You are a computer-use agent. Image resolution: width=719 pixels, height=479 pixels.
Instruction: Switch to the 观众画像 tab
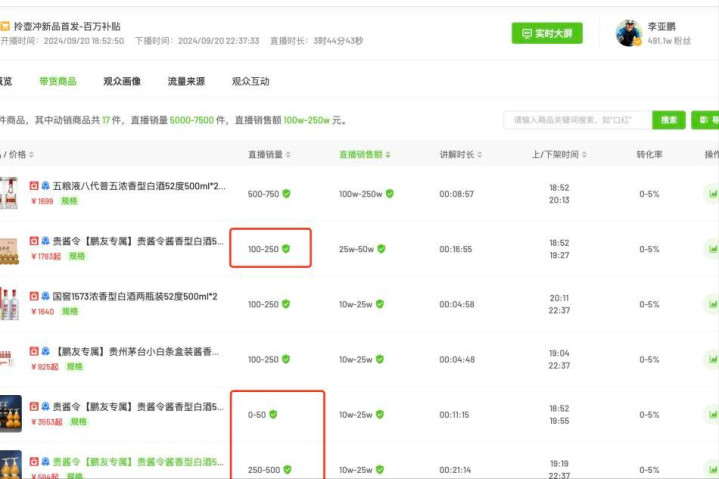[x=122, y=81]
